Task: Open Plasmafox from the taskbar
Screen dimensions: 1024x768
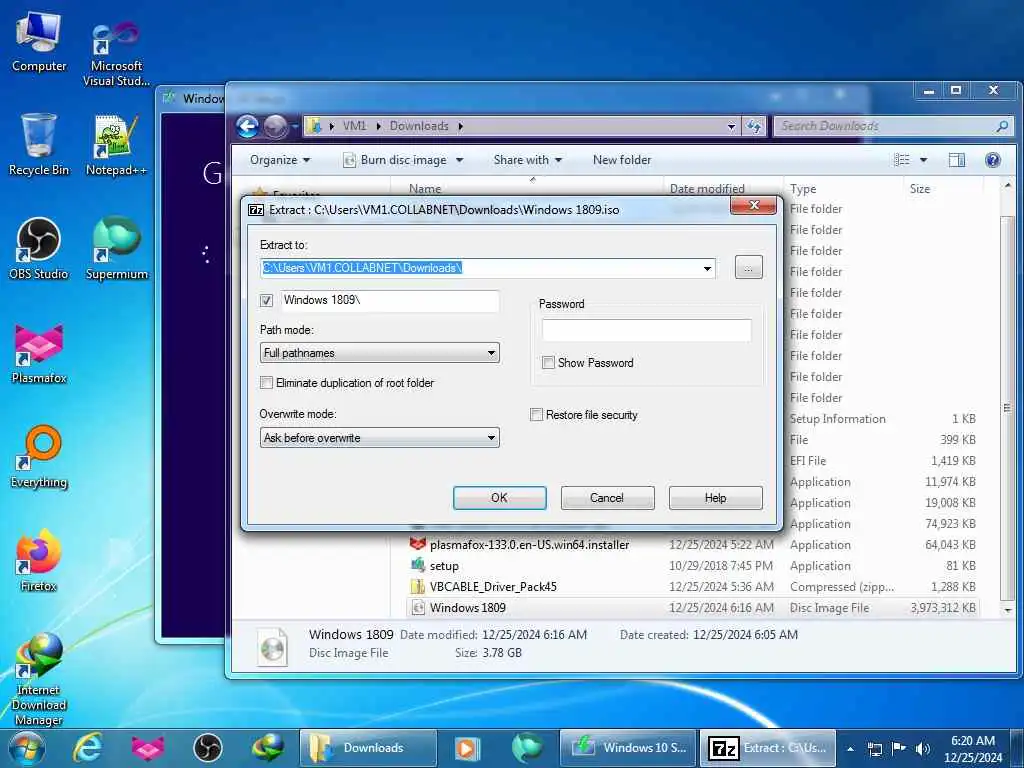Action: click(x=148, y=748)
